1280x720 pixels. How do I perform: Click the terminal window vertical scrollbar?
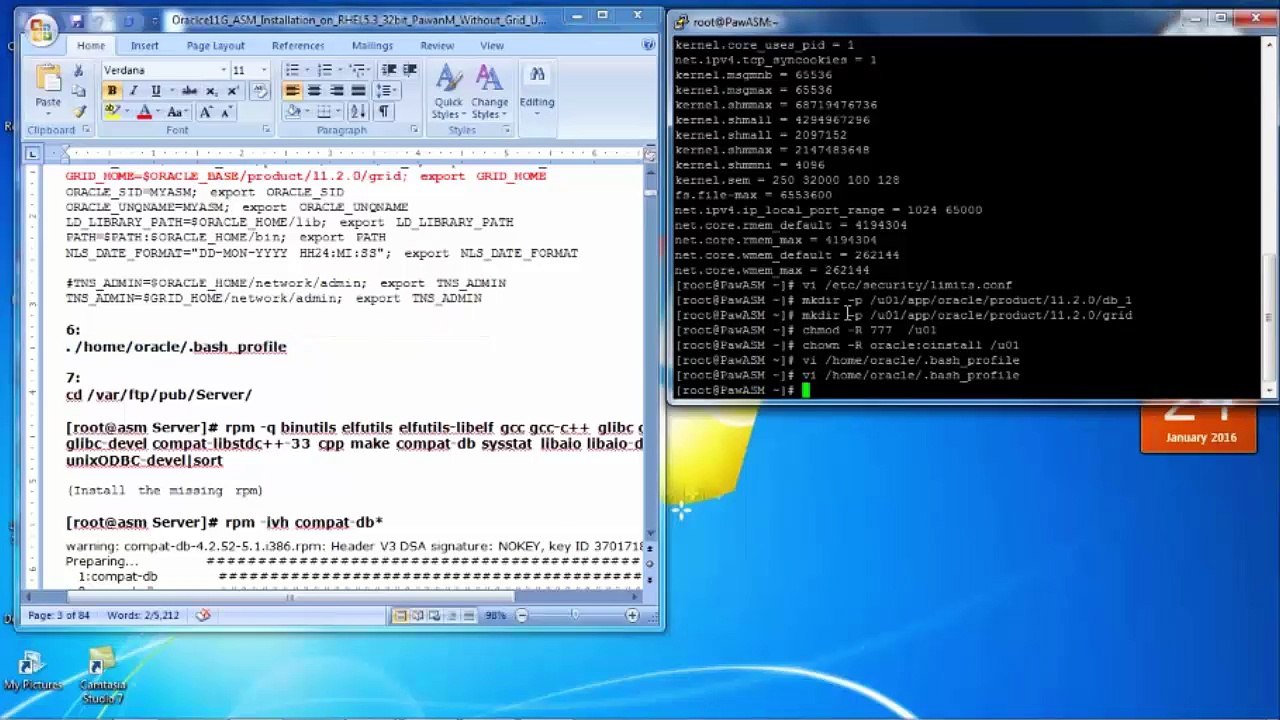(x=1271, y=219)
